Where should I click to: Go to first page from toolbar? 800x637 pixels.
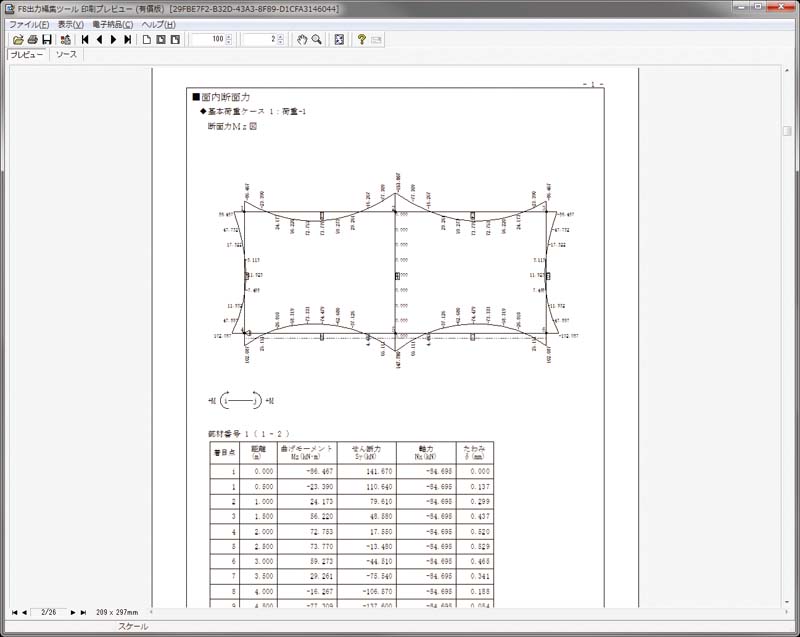click(x=85, y=39)
